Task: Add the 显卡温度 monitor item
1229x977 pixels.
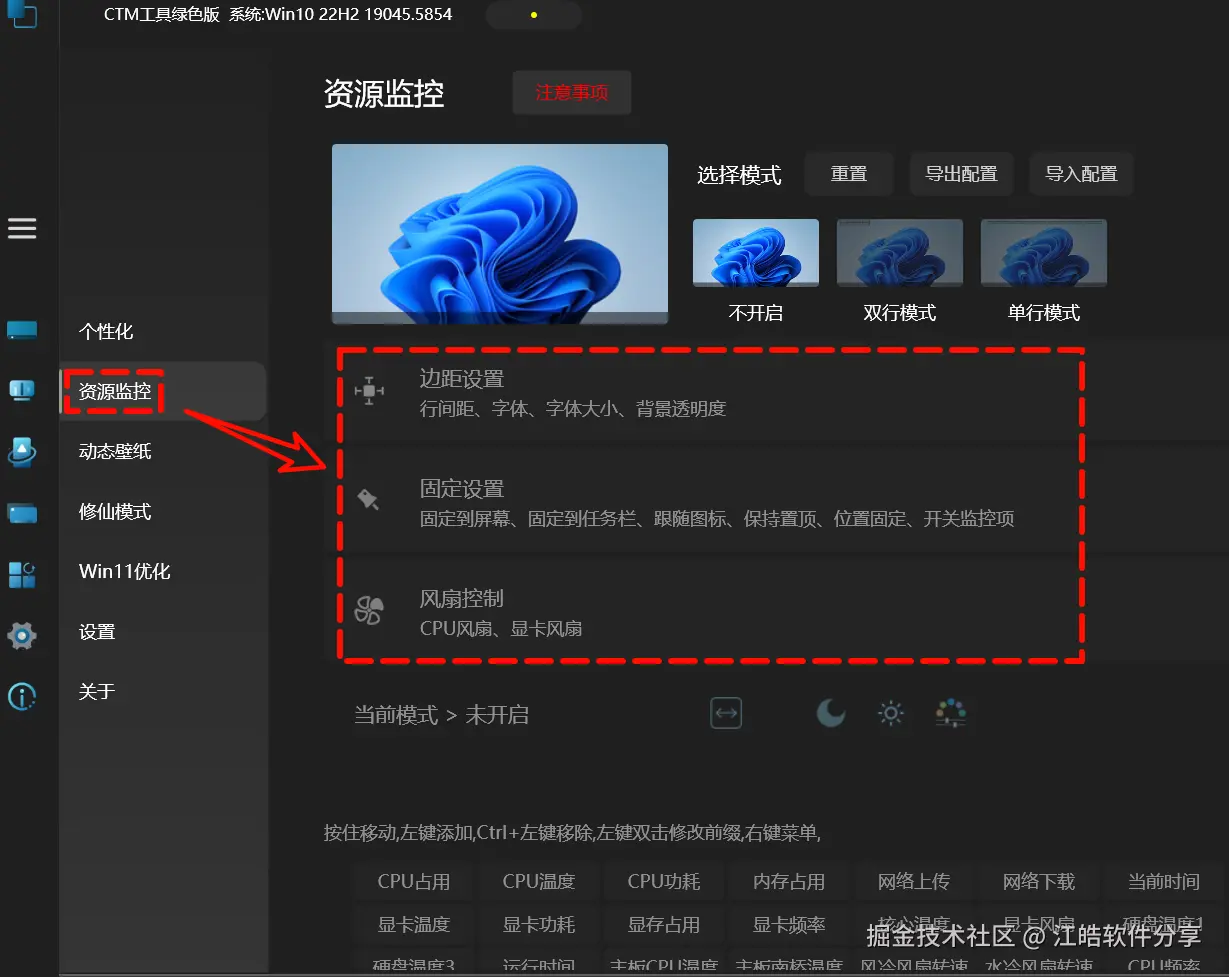Action: pyautogui.click(x=414, y=925)
